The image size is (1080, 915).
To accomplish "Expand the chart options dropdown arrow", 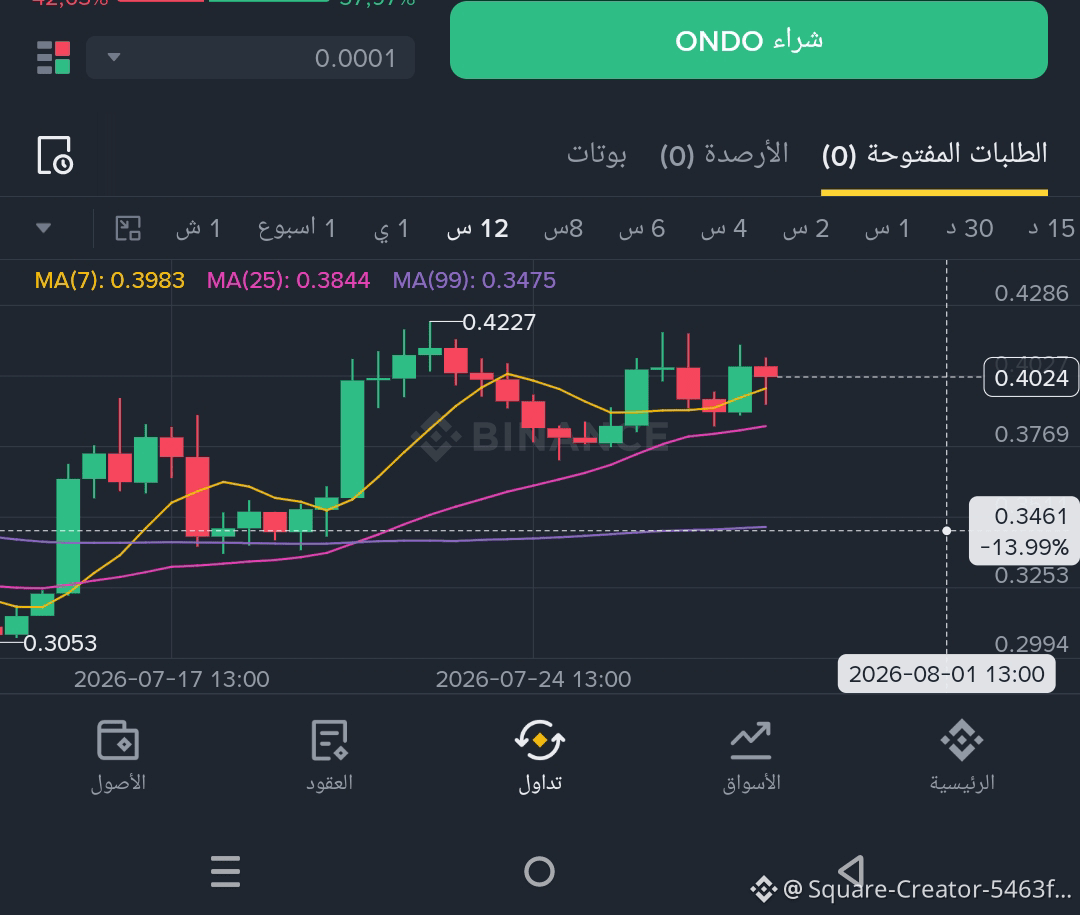I will (43, 228).
